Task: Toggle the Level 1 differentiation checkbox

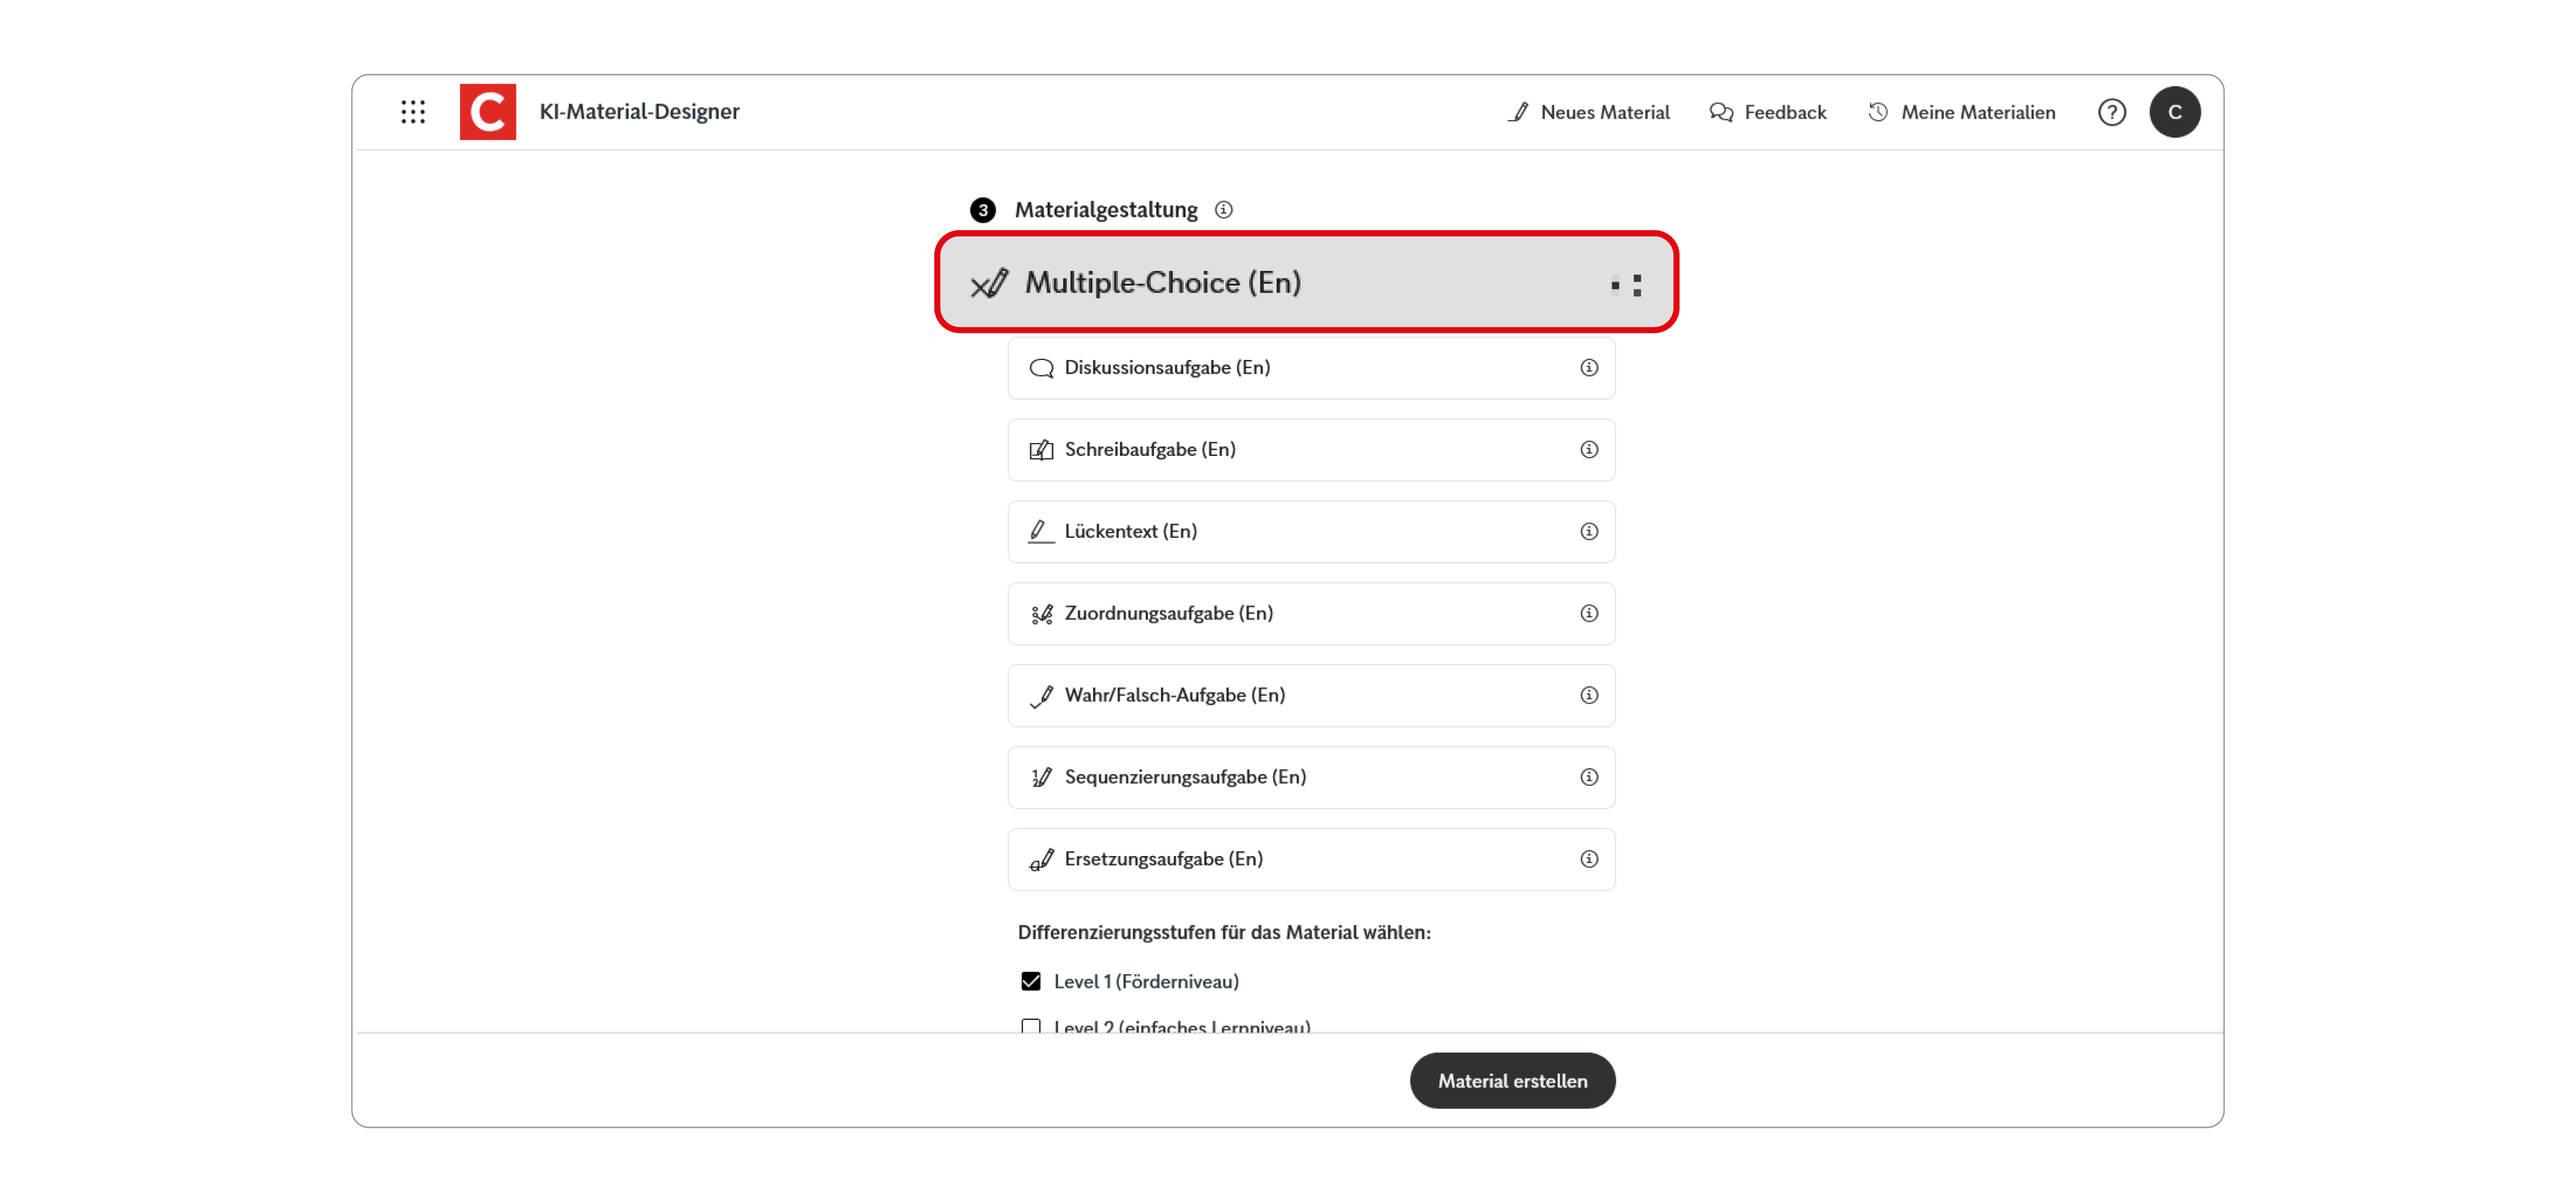Action: click(1031, 981)
